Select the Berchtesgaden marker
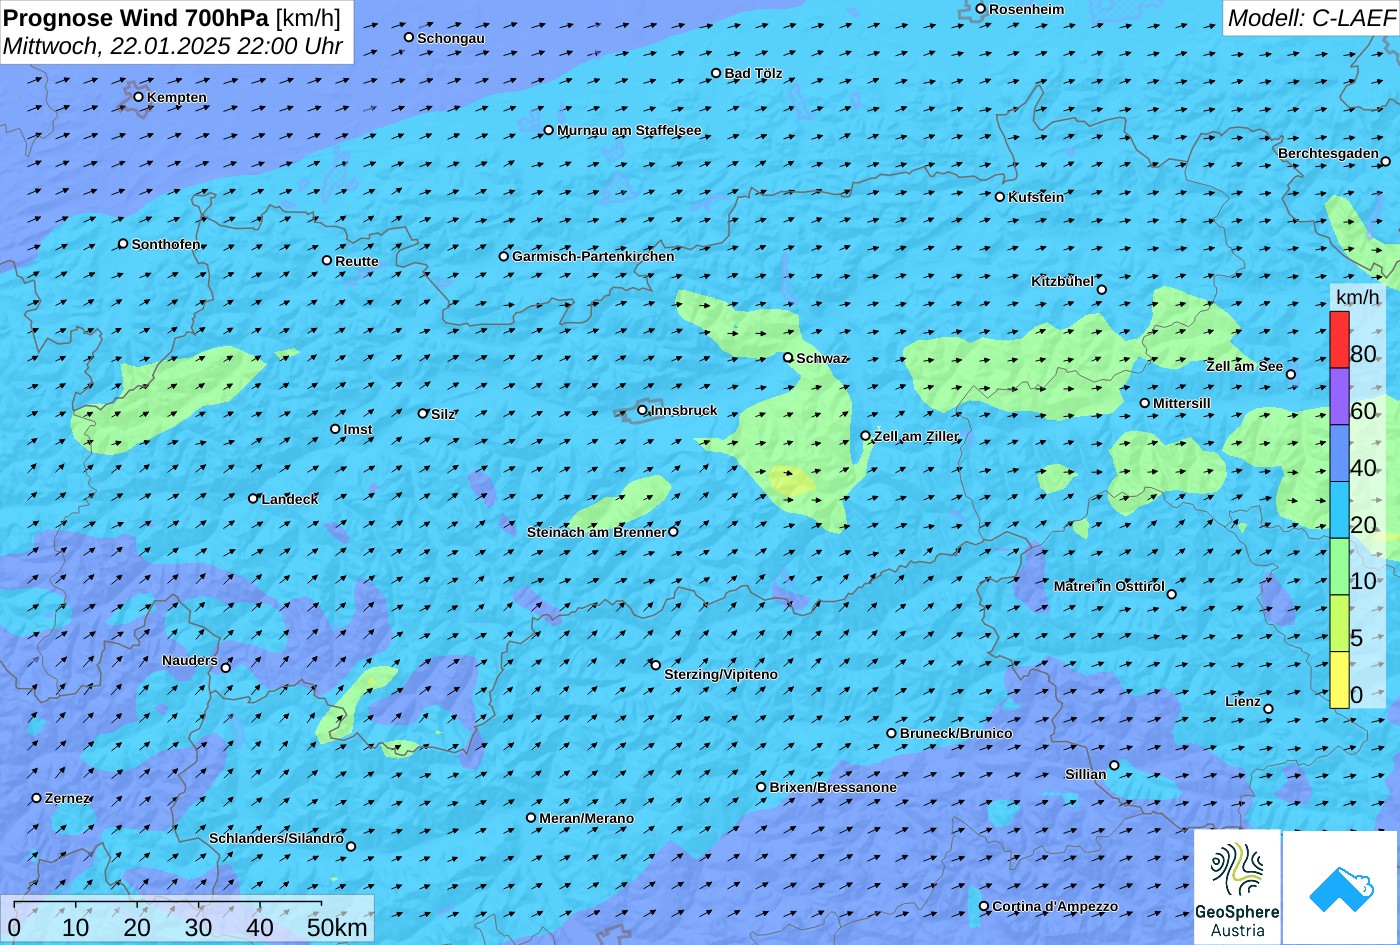 coord(1386,161)
